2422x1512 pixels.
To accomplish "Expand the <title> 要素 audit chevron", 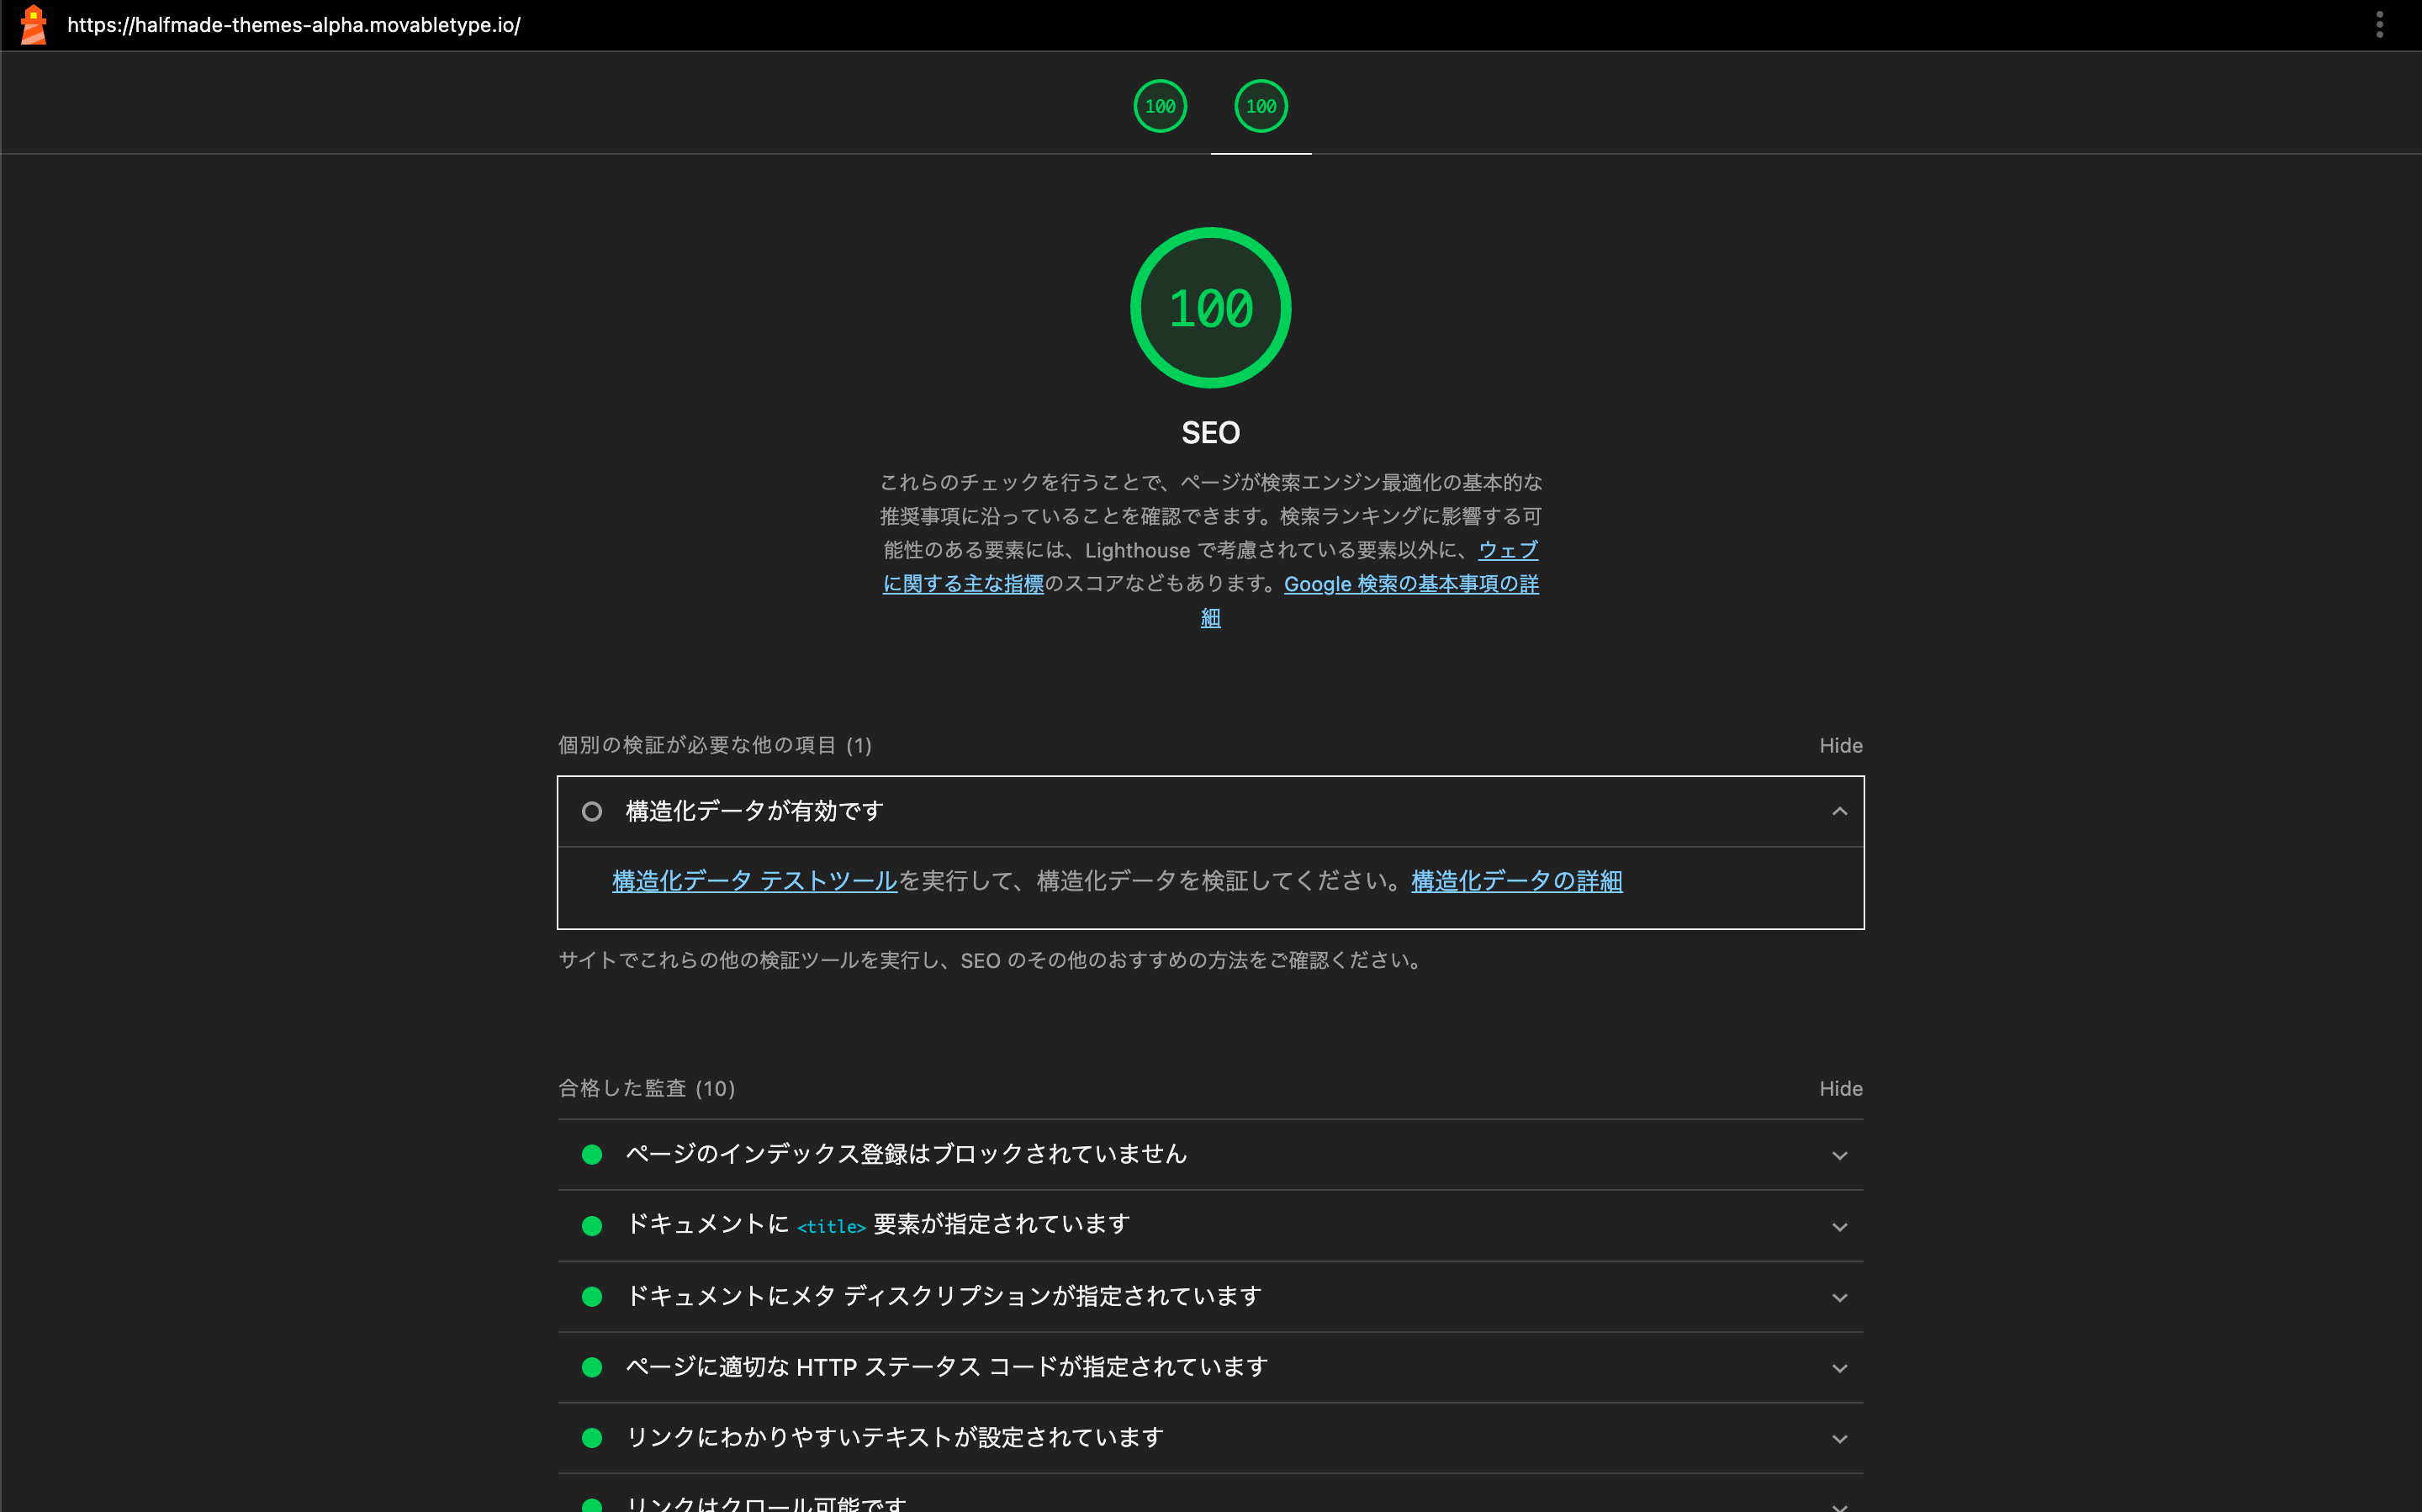I will tap(1839, 1226).
